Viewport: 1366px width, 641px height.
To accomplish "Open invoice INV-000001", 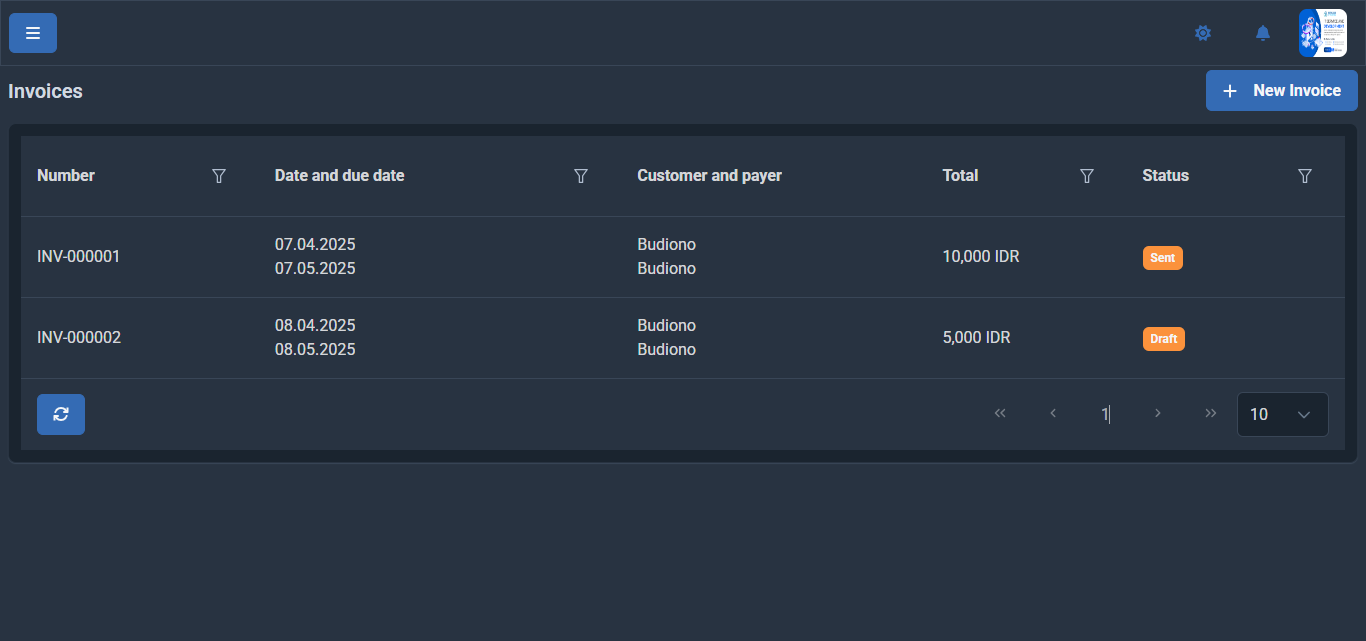I will [79, 257].
